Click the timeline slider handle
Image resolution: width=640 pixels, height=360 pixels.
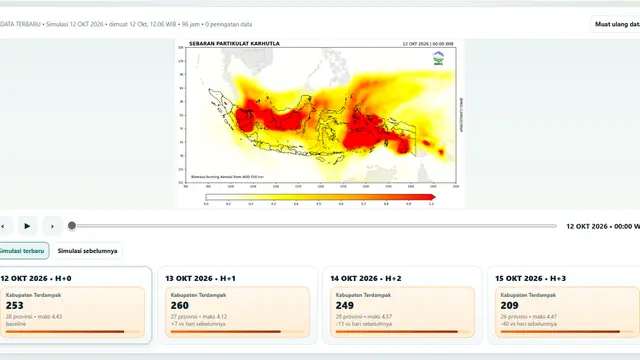72,226
